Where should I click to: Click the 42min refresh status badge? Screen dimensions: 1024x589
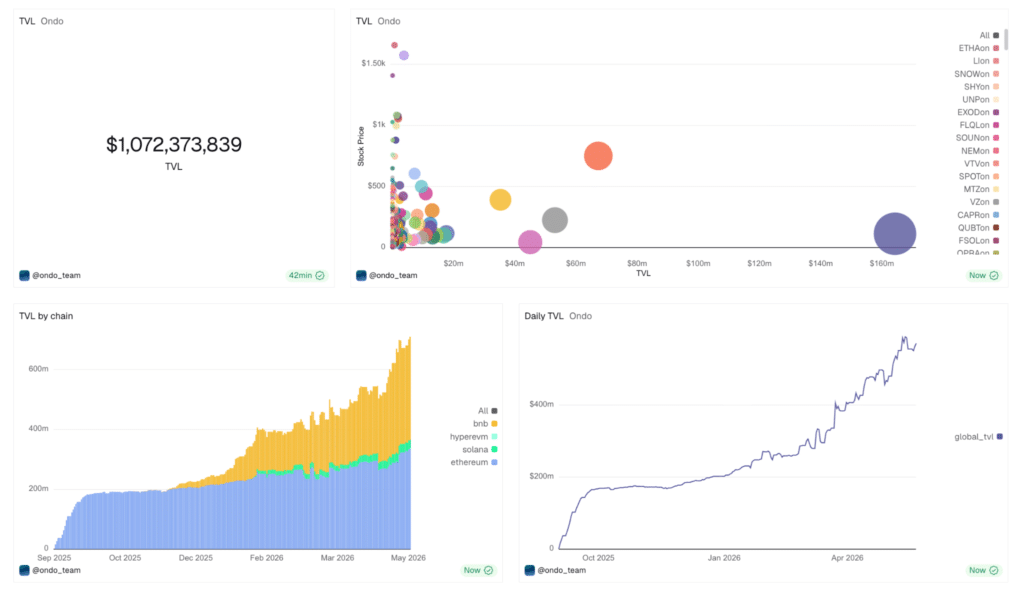coord(306,276)
